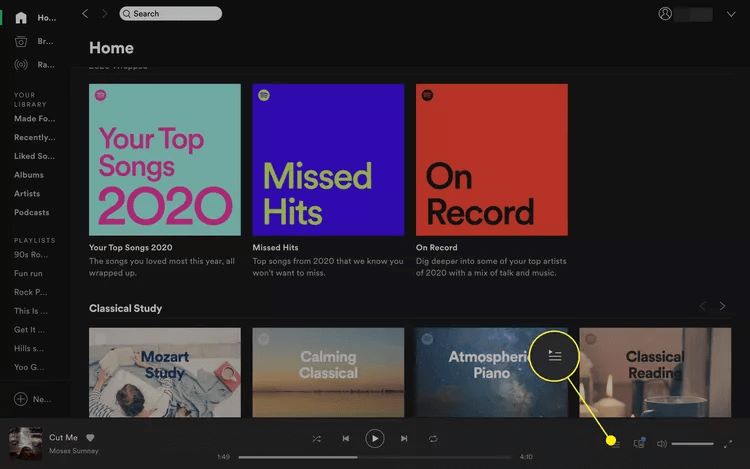Click the Moses Sumney artist name
Viewport: 750px width, 469px height.
tap(74, 451)
